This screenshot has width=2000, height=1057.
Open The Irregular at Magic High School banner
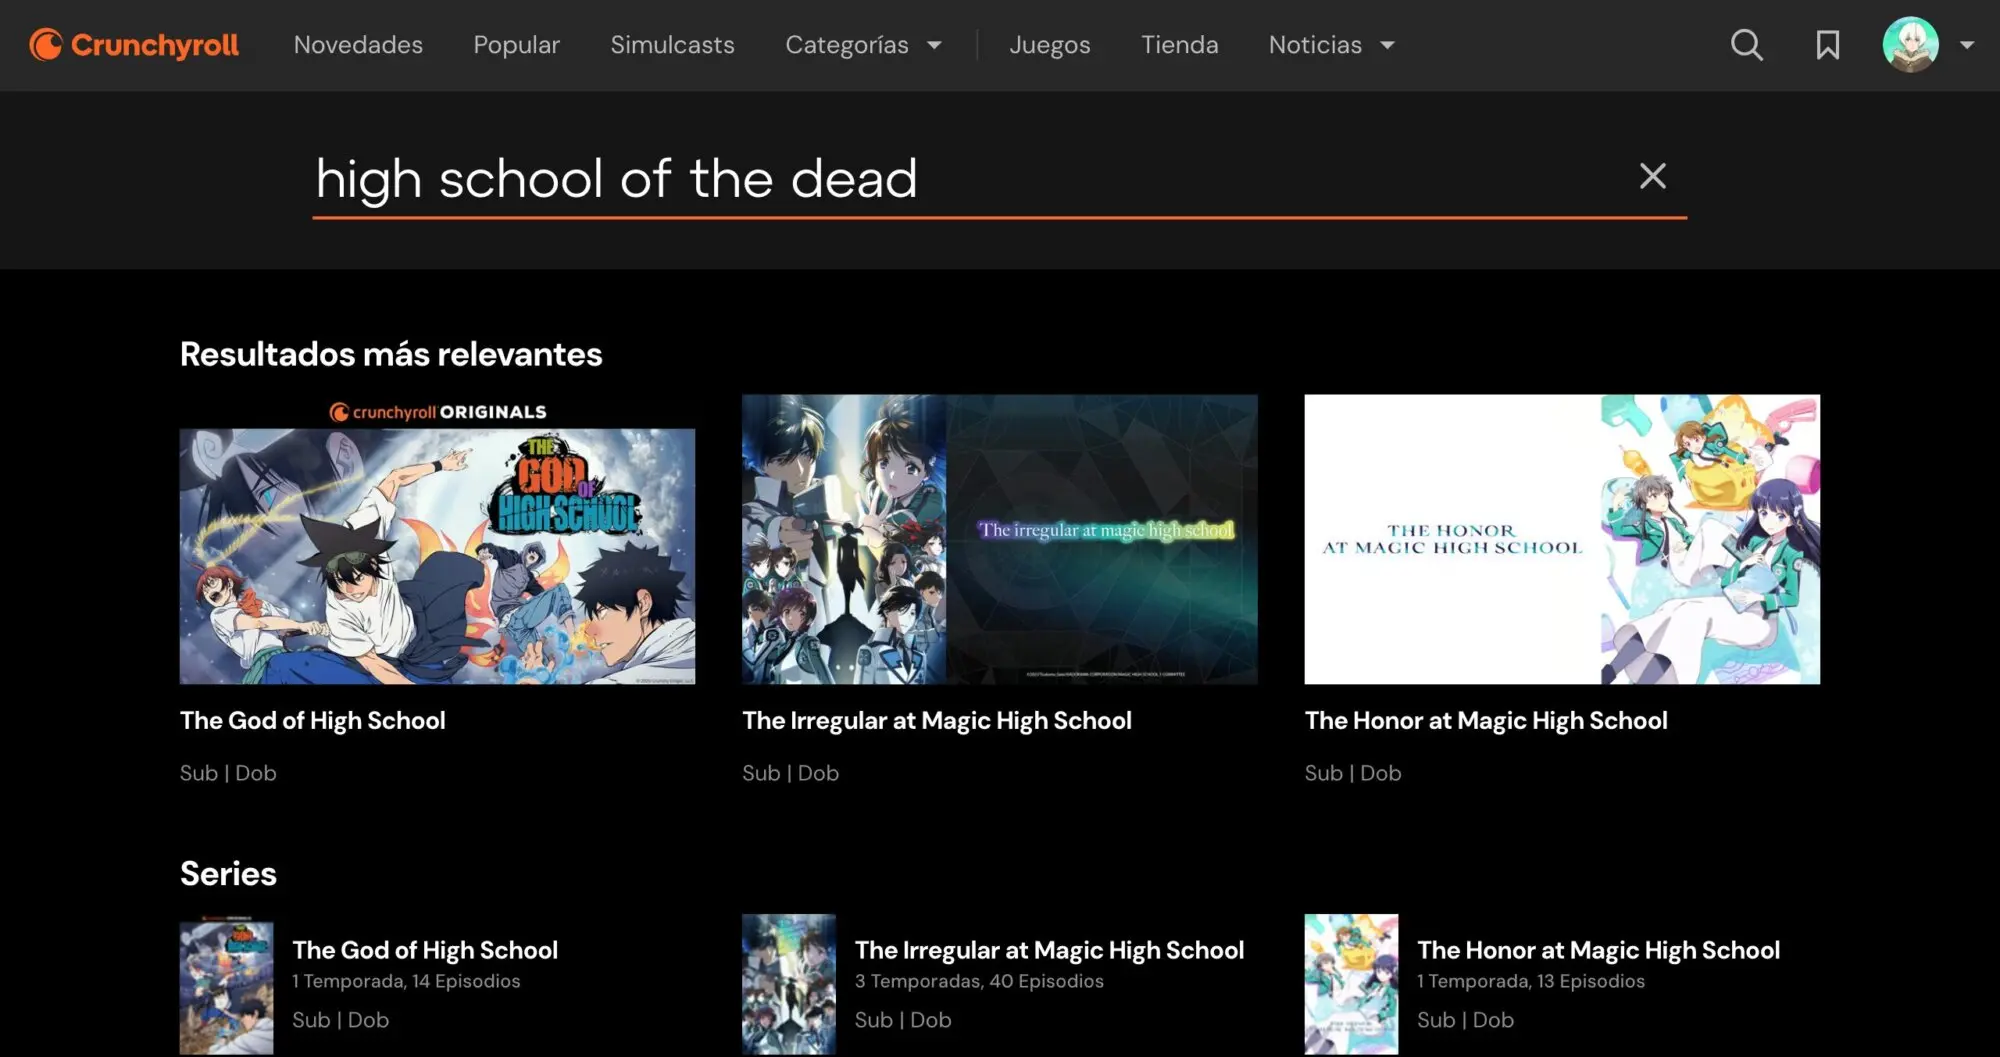(x=999, y=540)
